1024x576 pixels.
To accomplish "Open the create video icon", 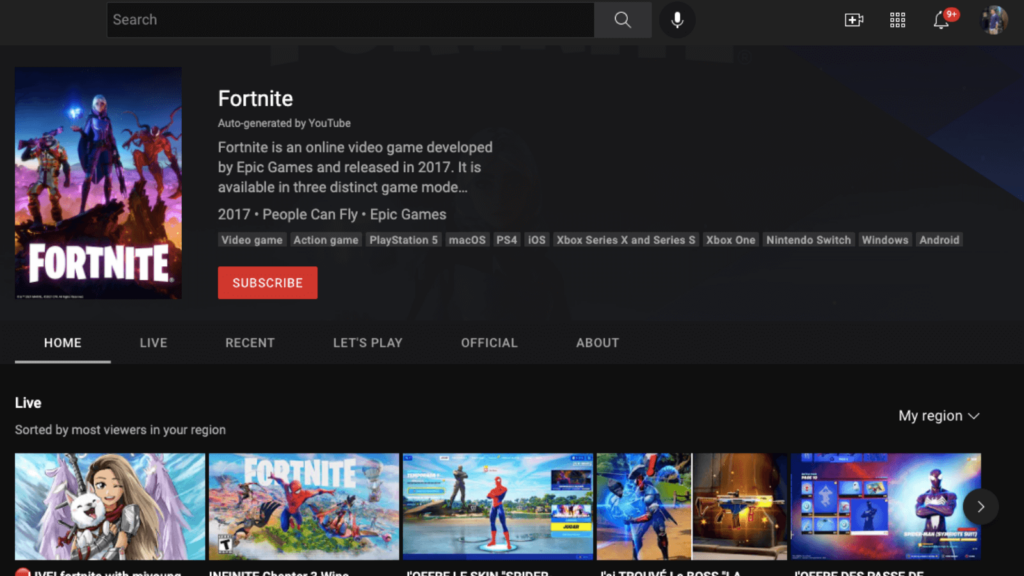I will click(854, 20).
